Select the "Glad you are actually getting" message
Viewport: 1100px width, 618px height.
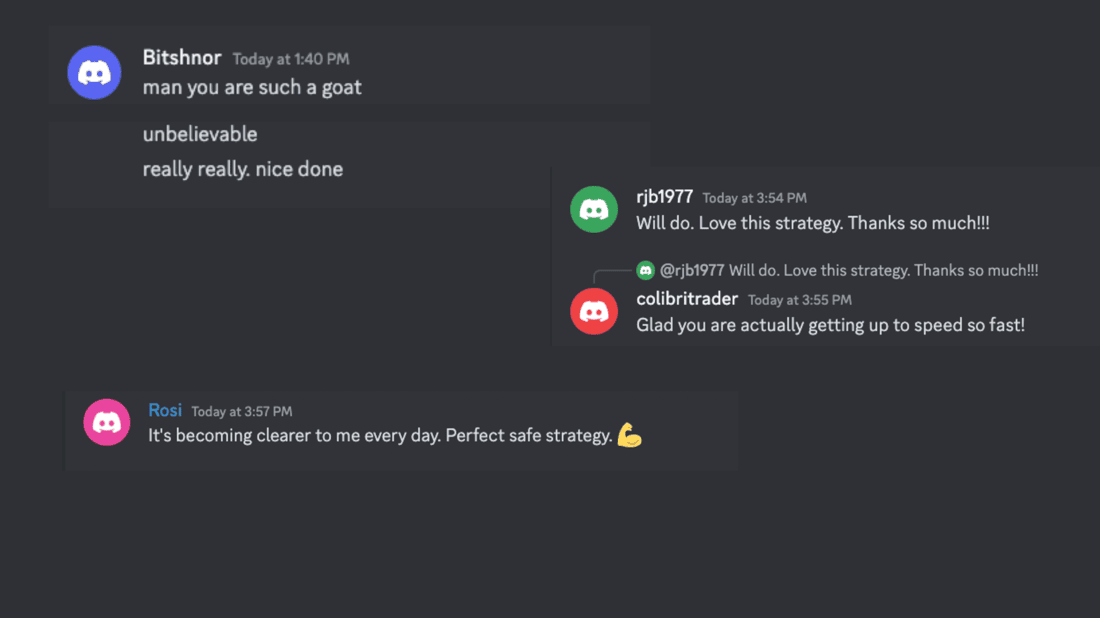pyautogui.click(x=830, y=325)
